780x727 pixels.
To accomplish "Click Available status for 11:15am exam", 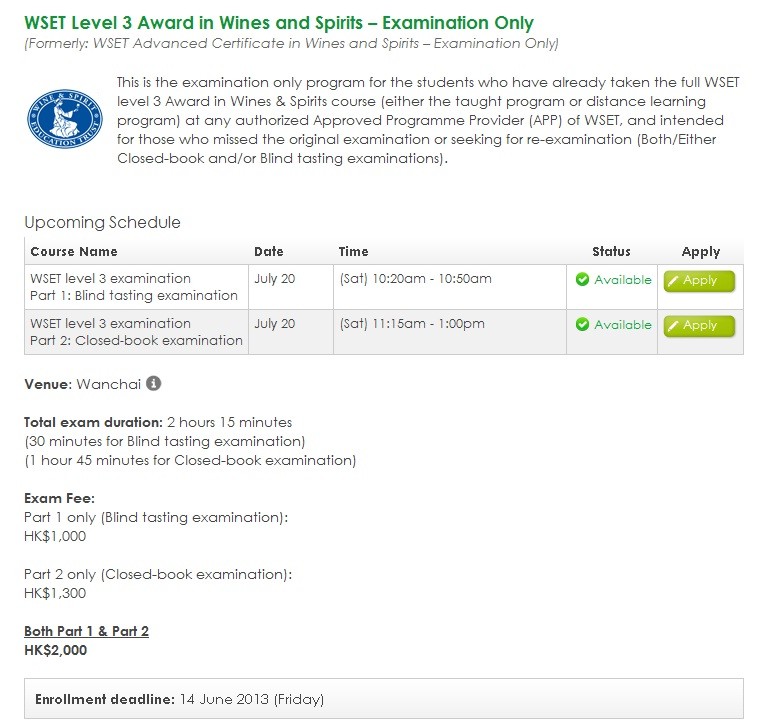I will click(x=622, y=324).
